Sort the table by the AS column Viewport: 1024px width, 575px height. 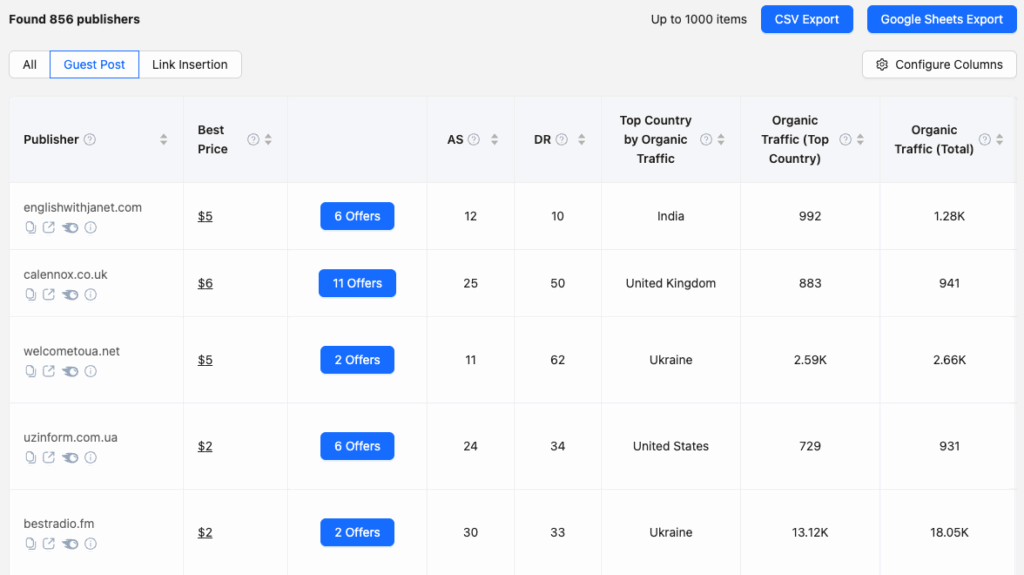(494, 140)
